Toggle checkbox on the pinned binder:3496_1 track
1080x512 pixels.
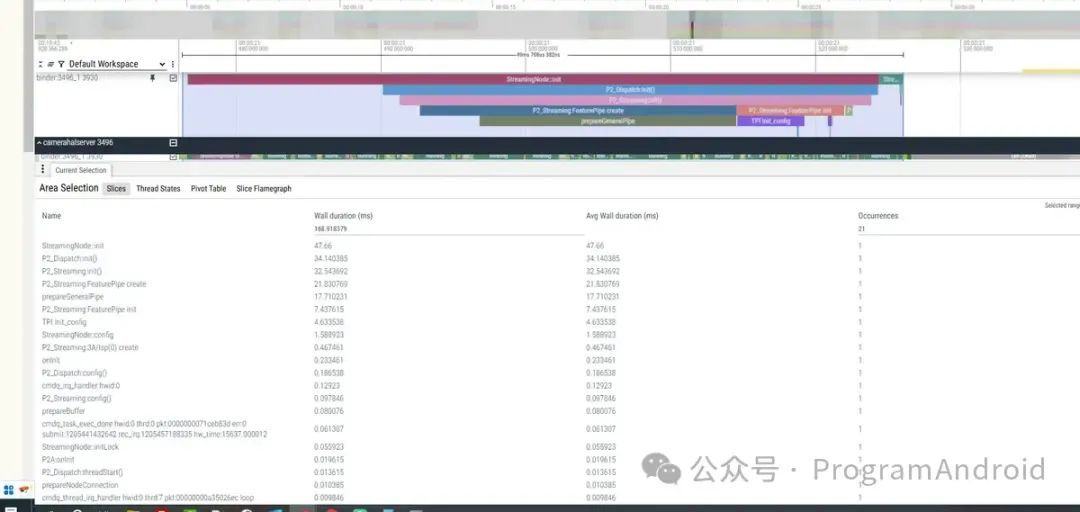click(173, 78)
